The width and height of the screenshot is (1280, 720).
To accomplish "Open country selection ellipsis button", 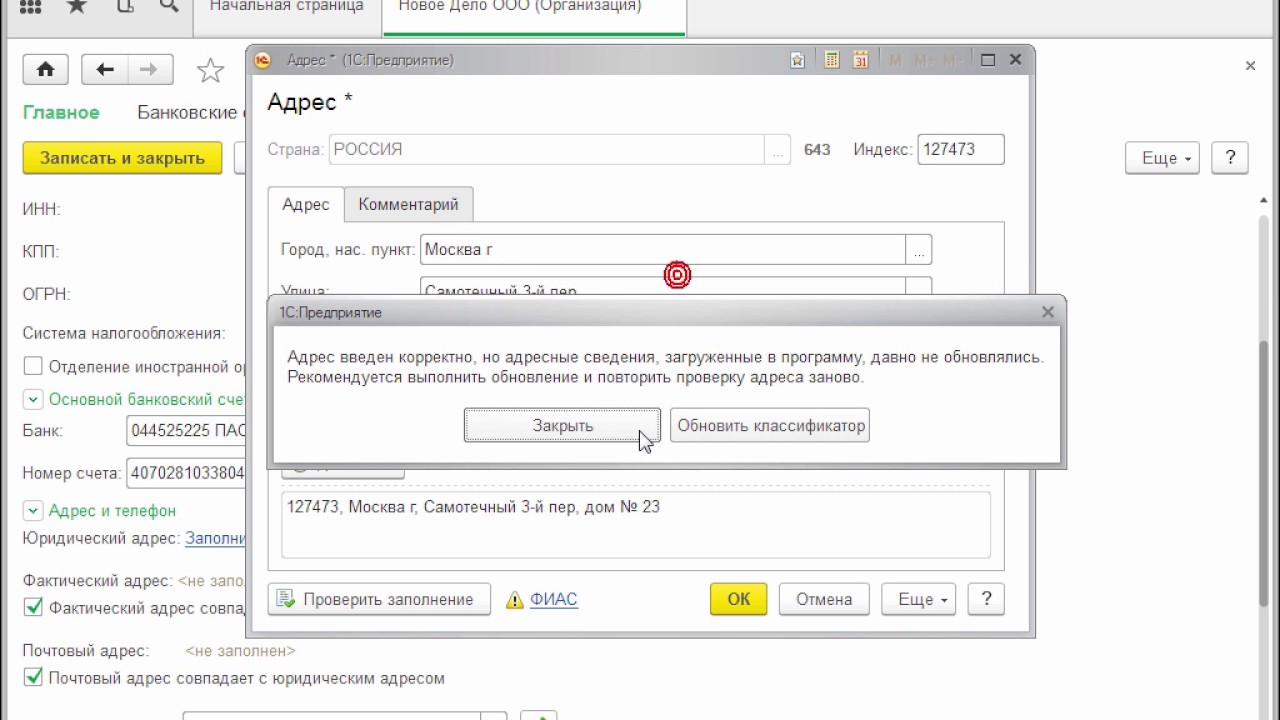I will pyautogui.click(x=777, y=150).
